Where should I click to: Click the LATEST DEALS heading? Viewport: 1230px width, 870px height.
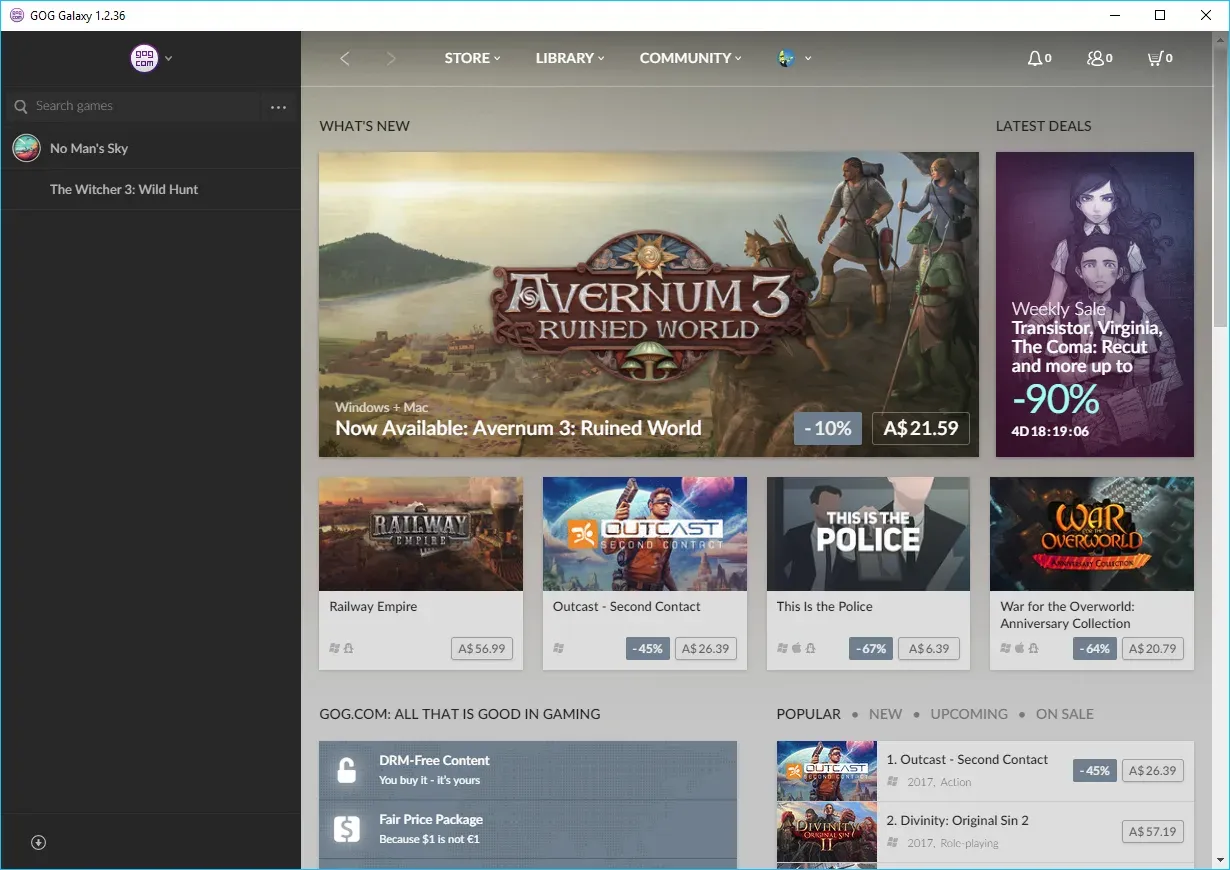(x=1044, y=126)
